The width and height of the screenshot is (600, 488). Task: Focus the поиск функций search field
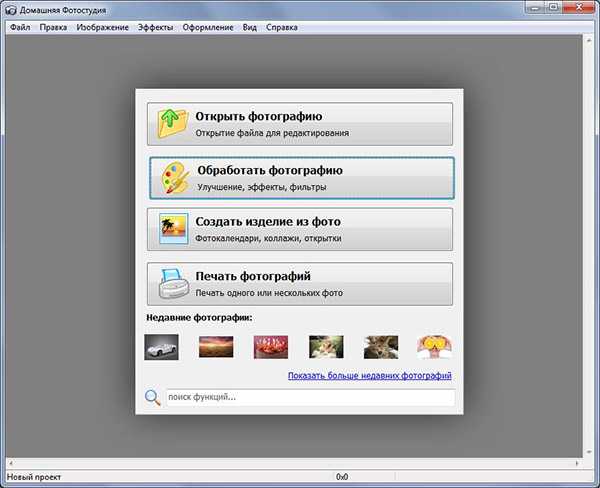[x=308, y=398]
